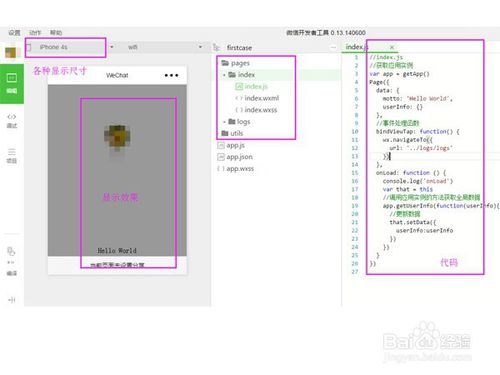Click the code line 'userInfo: {}'
This screenshot has height=375, width=500.
coord(403,107)
